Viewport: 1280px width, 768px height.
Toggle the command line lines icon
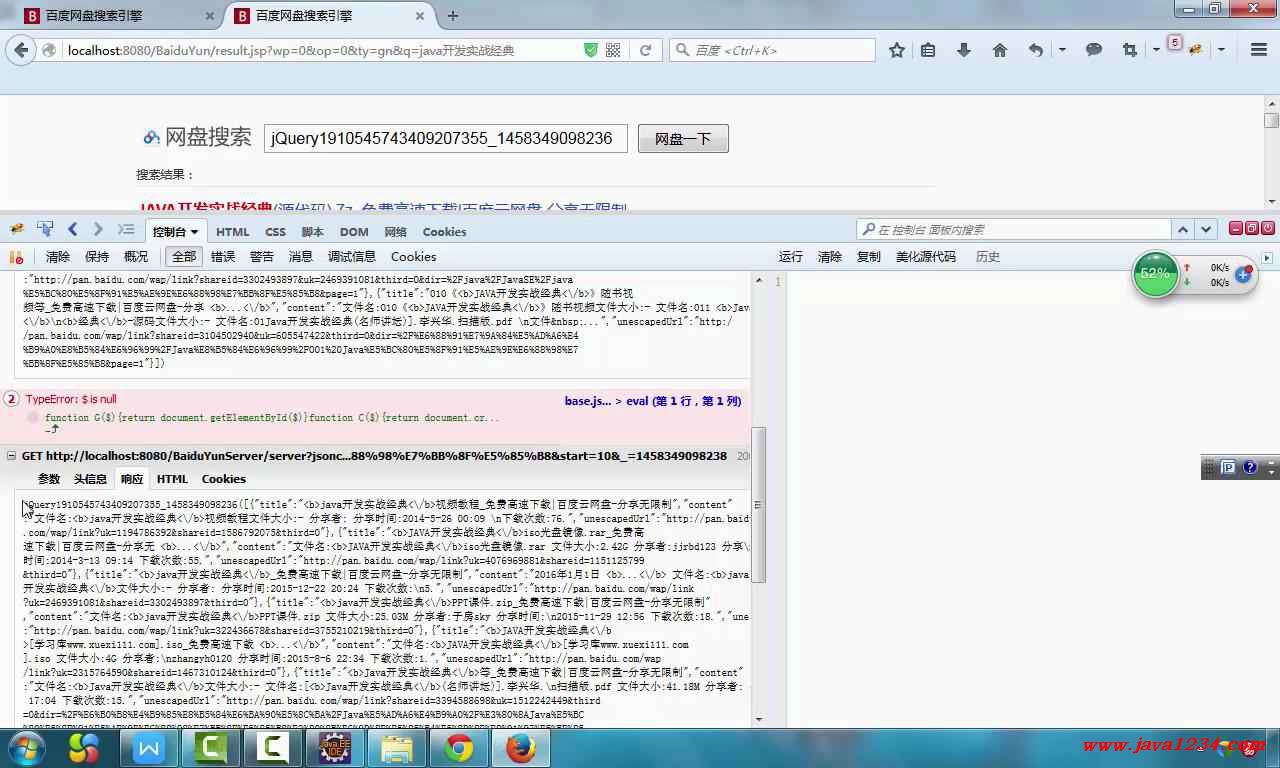tap(126, 230)
